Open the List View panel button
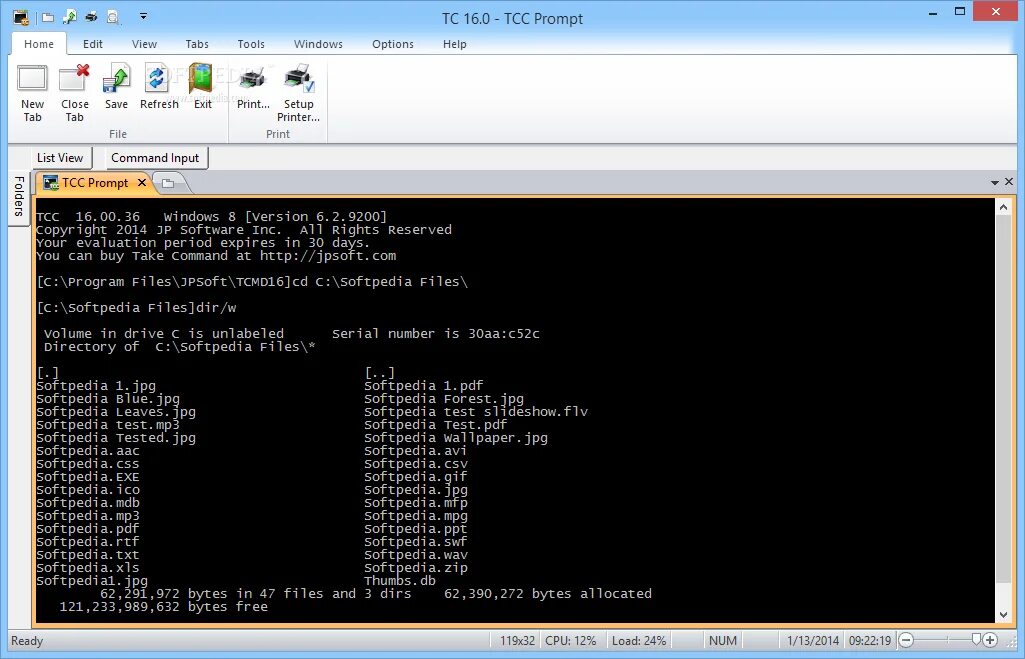This screenshot has height=659, width=1025. click(60, 158)
